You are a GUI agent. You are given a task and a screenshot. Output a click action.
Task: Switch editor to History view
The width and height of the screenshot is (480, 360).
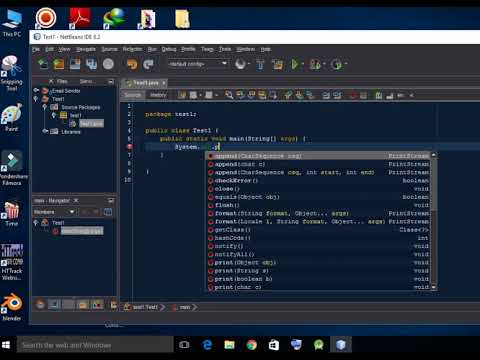click(158, 95)
